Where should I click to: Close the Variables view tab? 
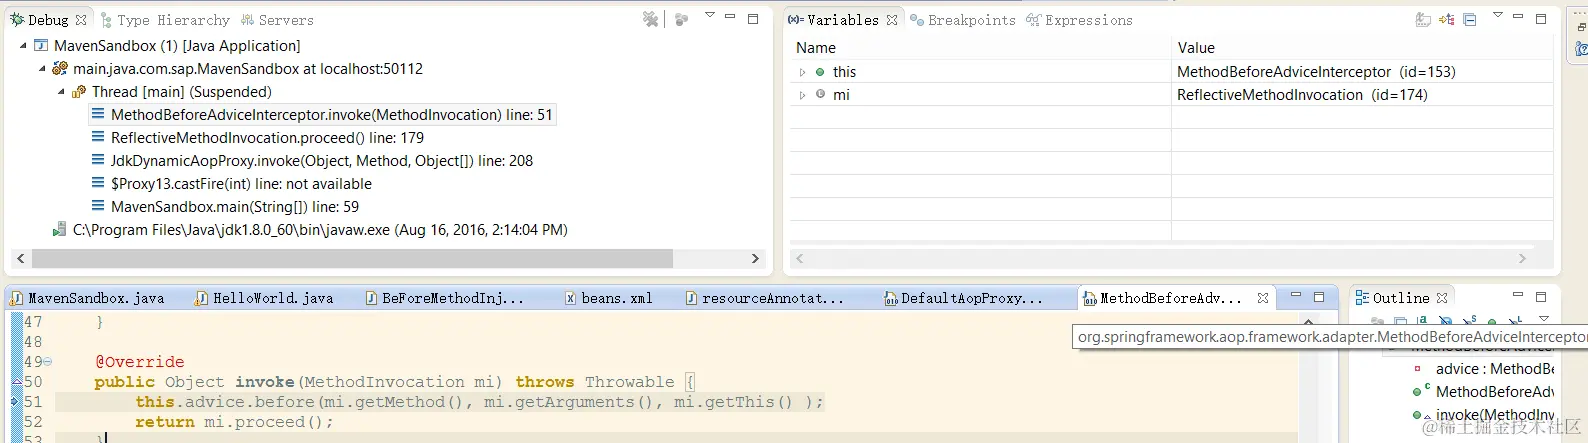(892, 20)
